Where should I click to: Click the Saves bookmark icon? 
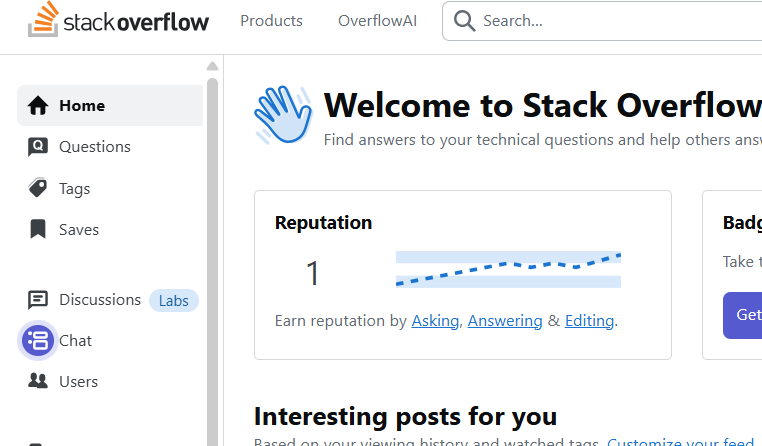pos(38,229)
